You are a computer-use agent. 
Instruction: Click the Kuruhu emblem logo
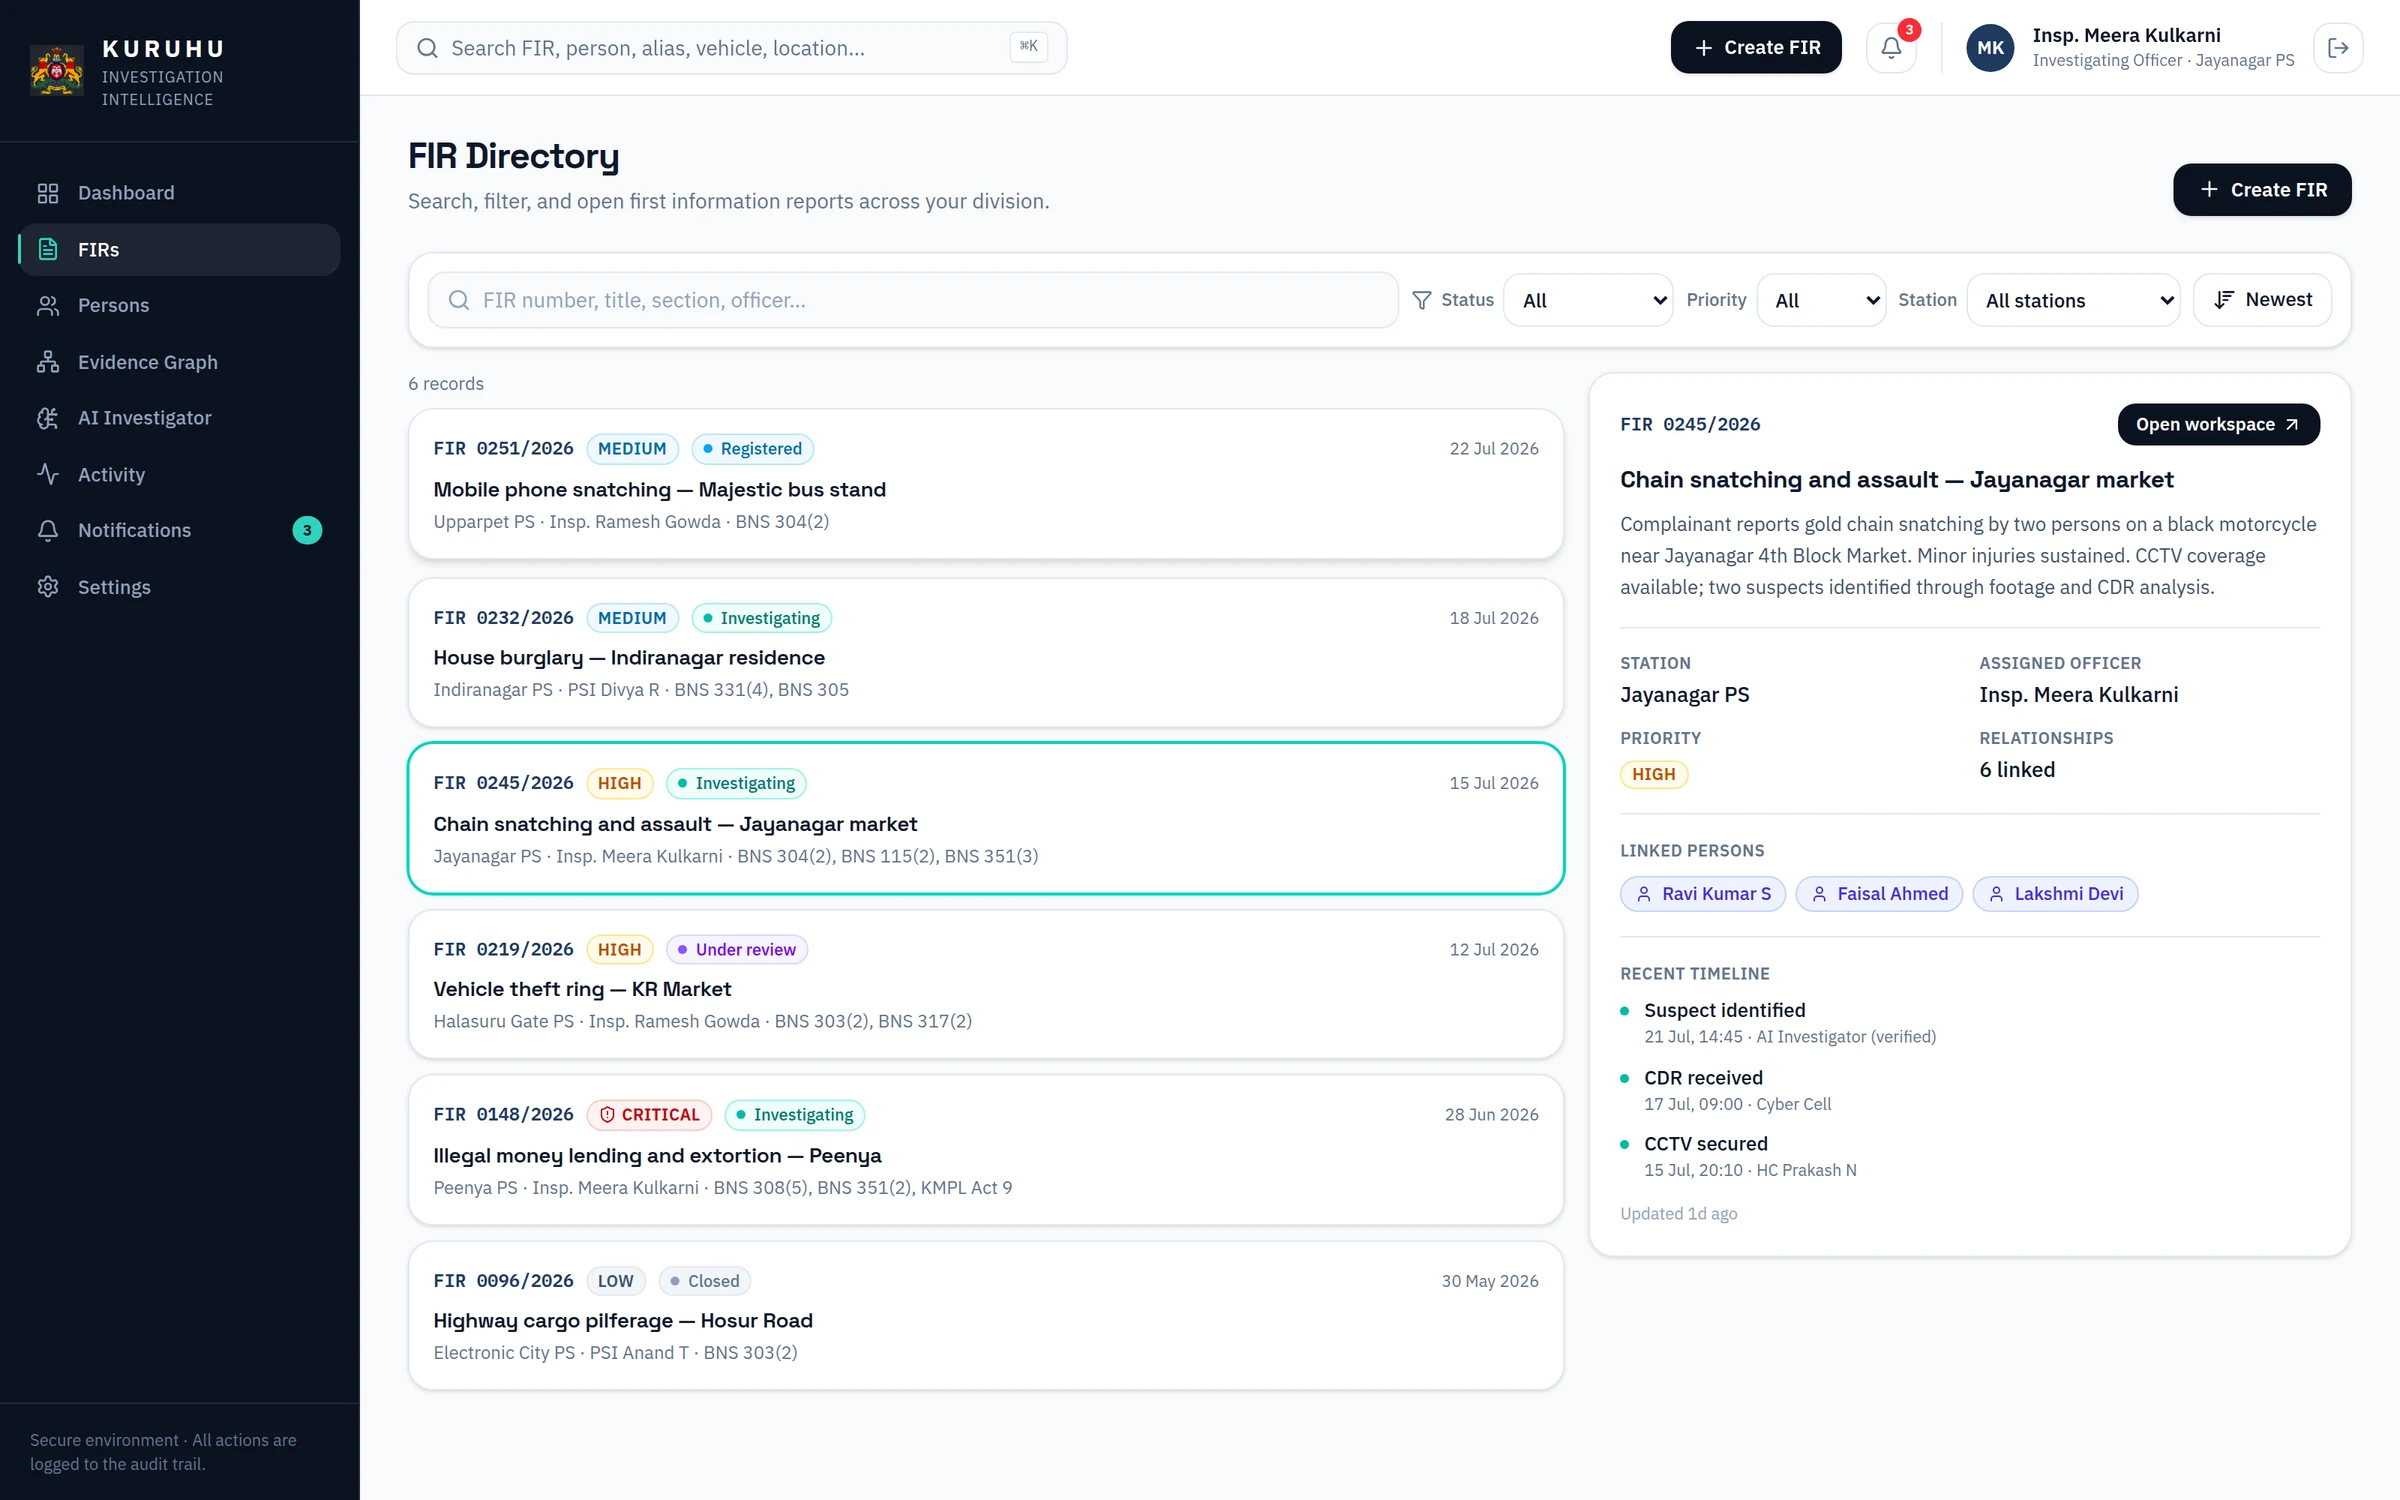pyautogui.click(x=56, y=70)
